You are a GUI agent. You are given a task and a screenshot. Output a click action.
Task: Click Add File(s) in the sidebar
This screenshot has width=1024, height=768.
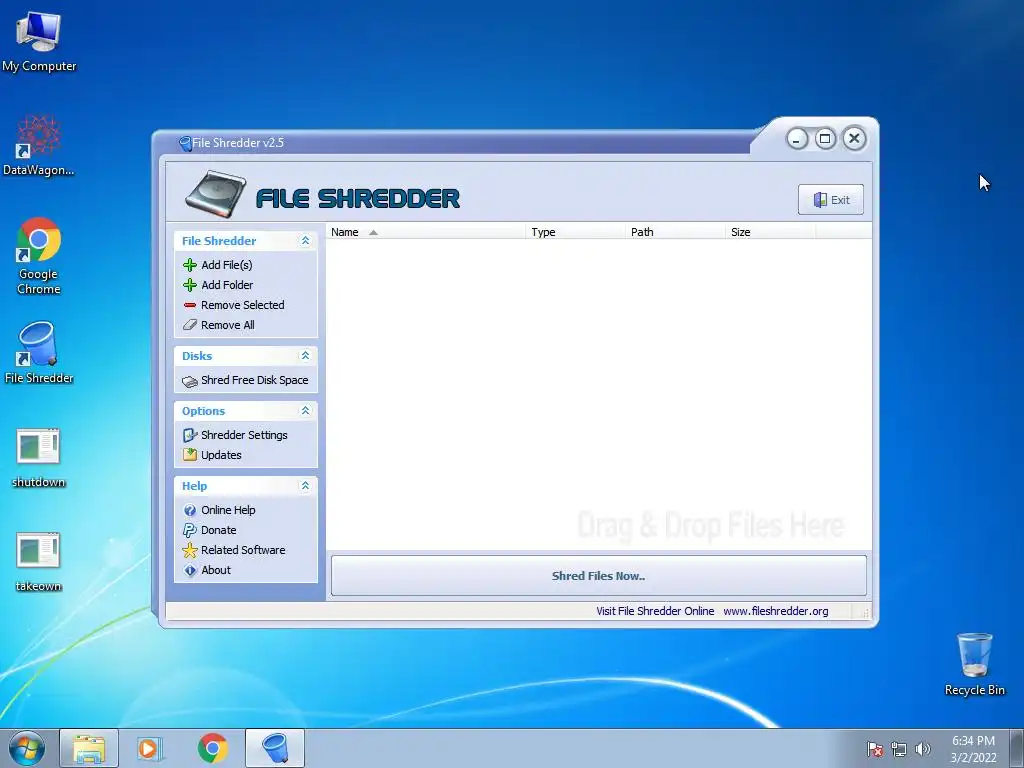pos(227,264)
